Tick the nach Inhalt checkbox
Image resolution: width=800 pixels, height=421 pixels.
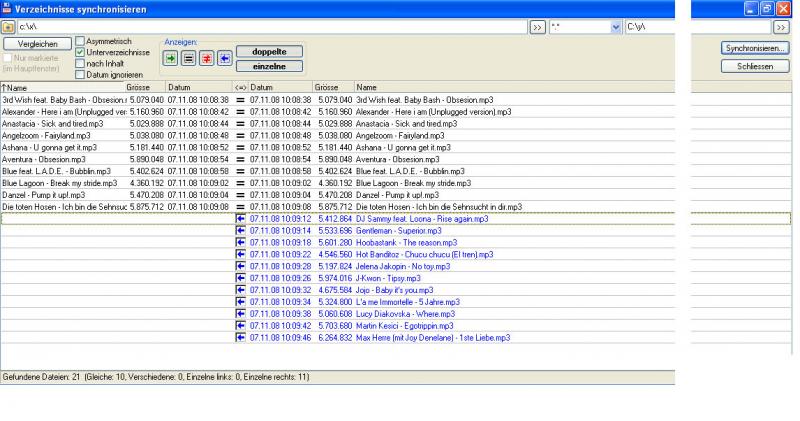click(x=80, y=63)
